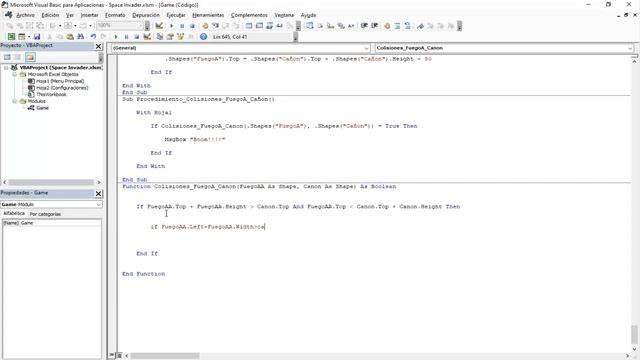This screenshot has height=360, width=640.
Task: Click the Reset stop icon in the standard toolbar
Action: pyautogui.click(x=137, y=37)
